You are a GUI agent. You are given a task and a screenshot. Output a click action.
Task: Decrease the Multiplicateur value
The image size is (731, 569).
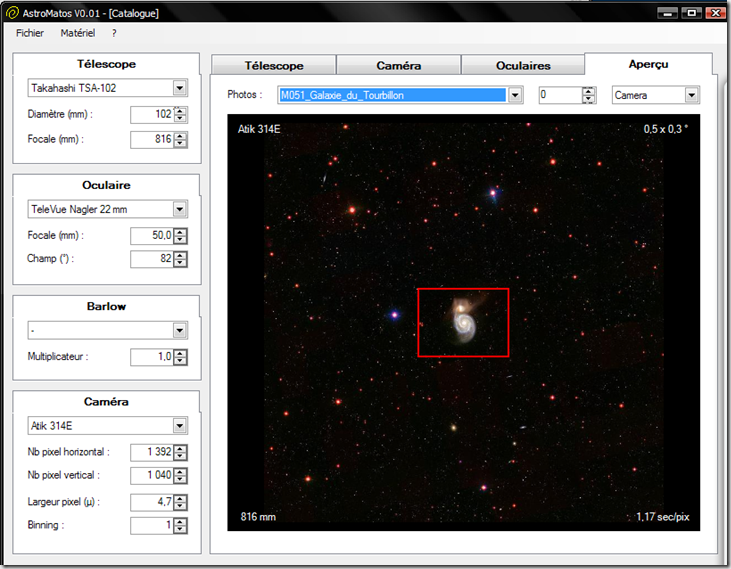(x=180, y=361)
